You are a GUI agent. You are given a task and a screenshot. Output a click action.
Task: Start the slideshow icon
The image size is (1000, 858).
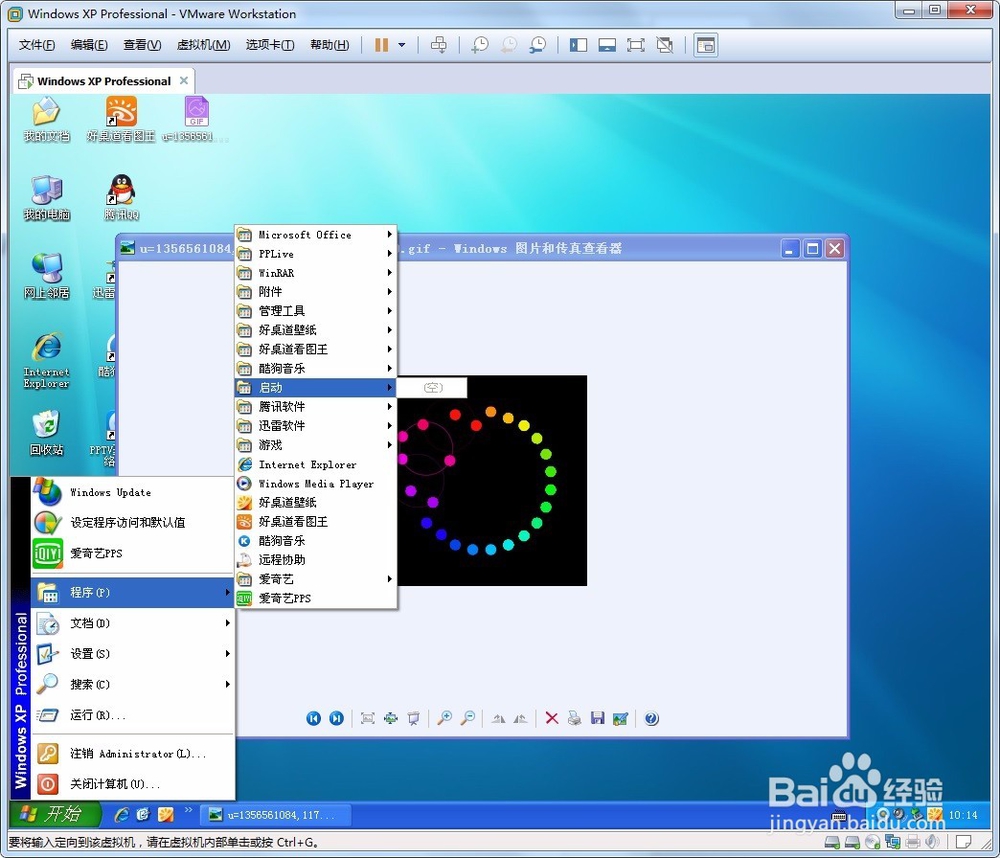[413, 718]
